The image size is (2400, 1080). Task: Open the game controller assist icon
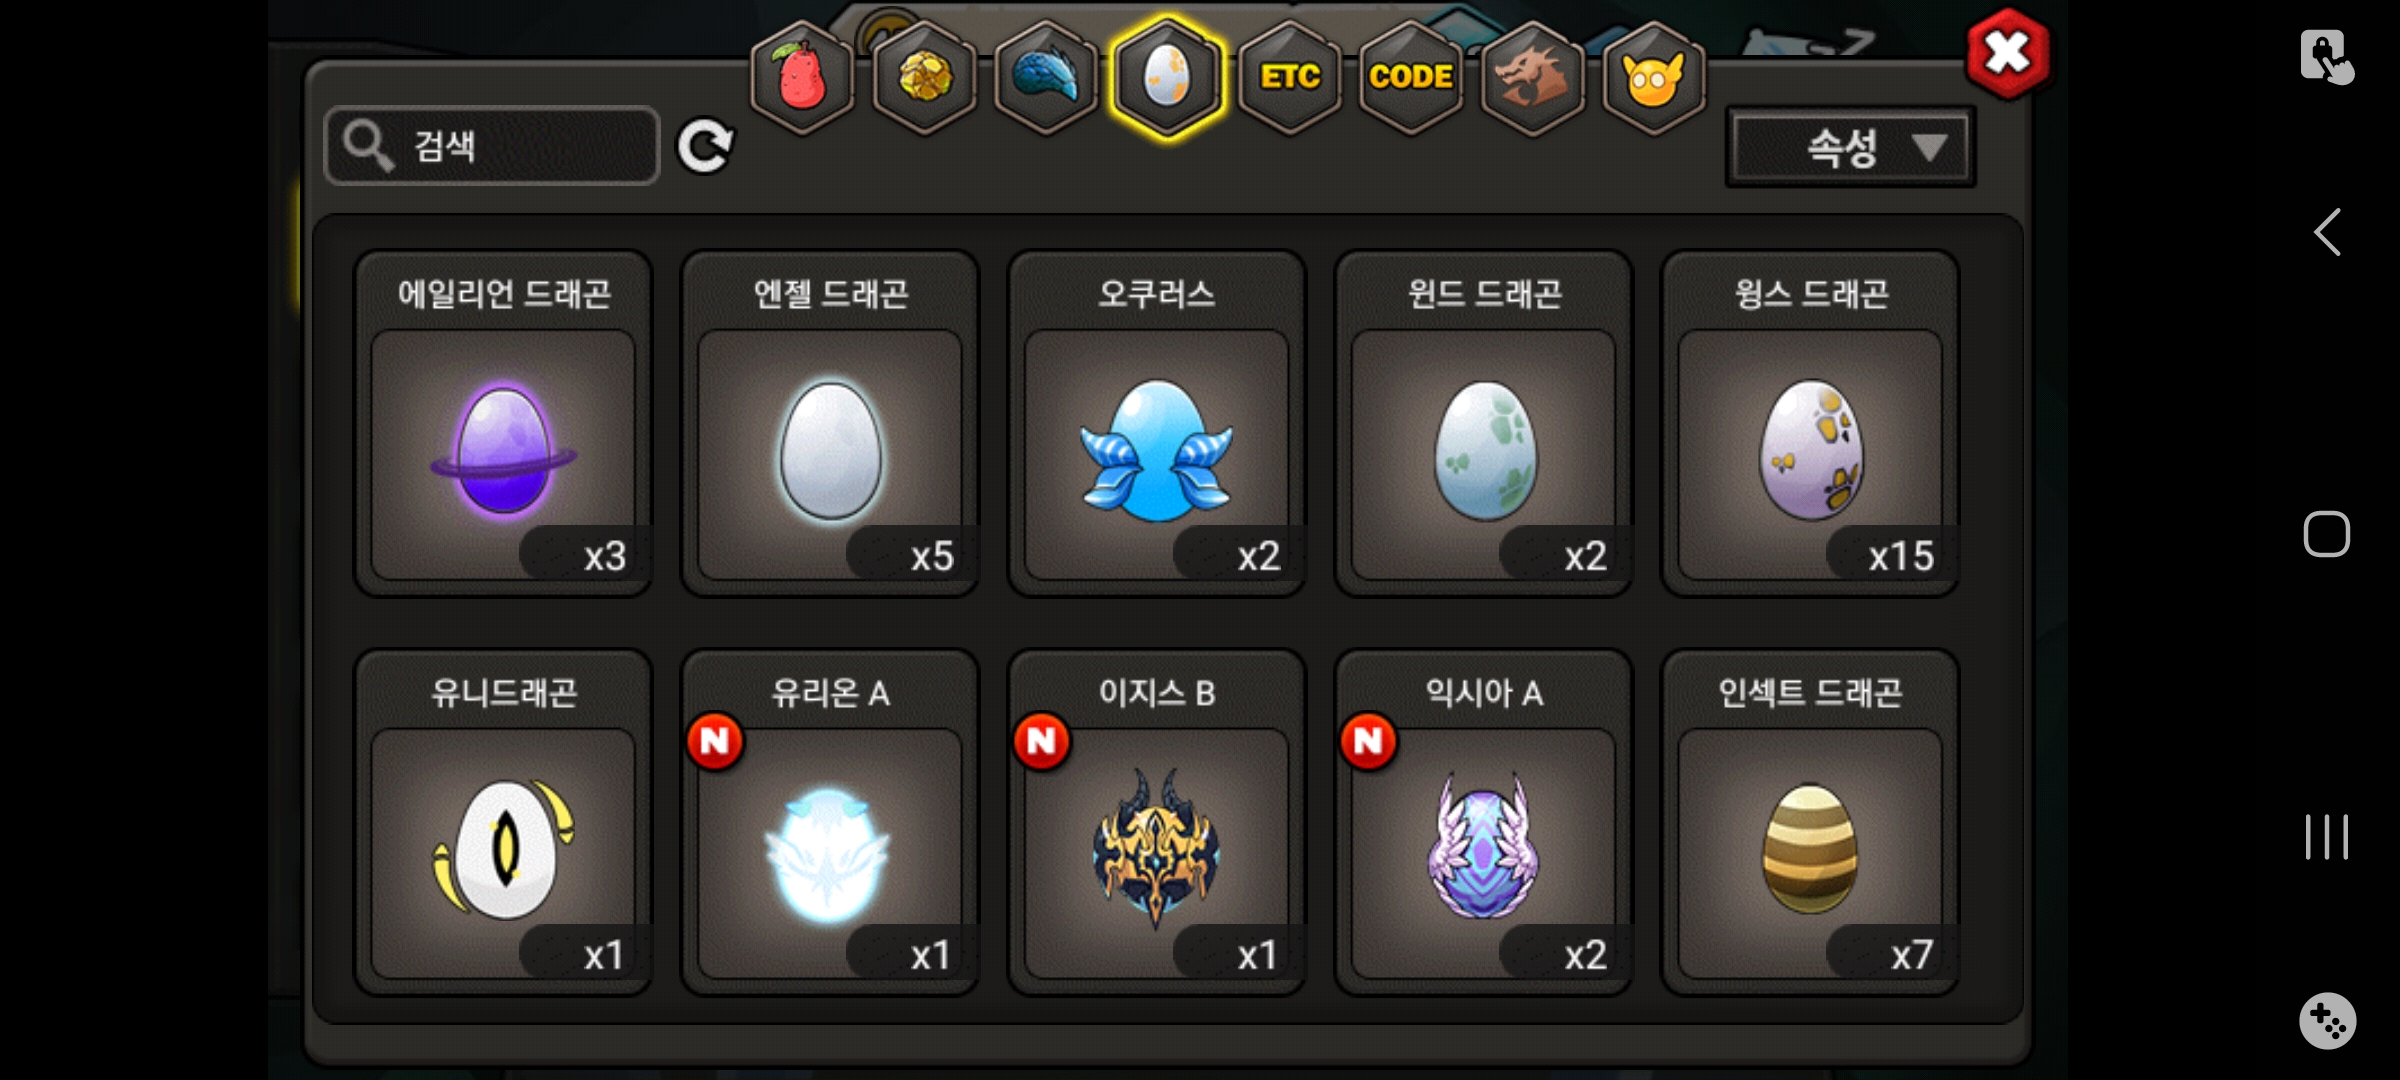[2327, 1020]
